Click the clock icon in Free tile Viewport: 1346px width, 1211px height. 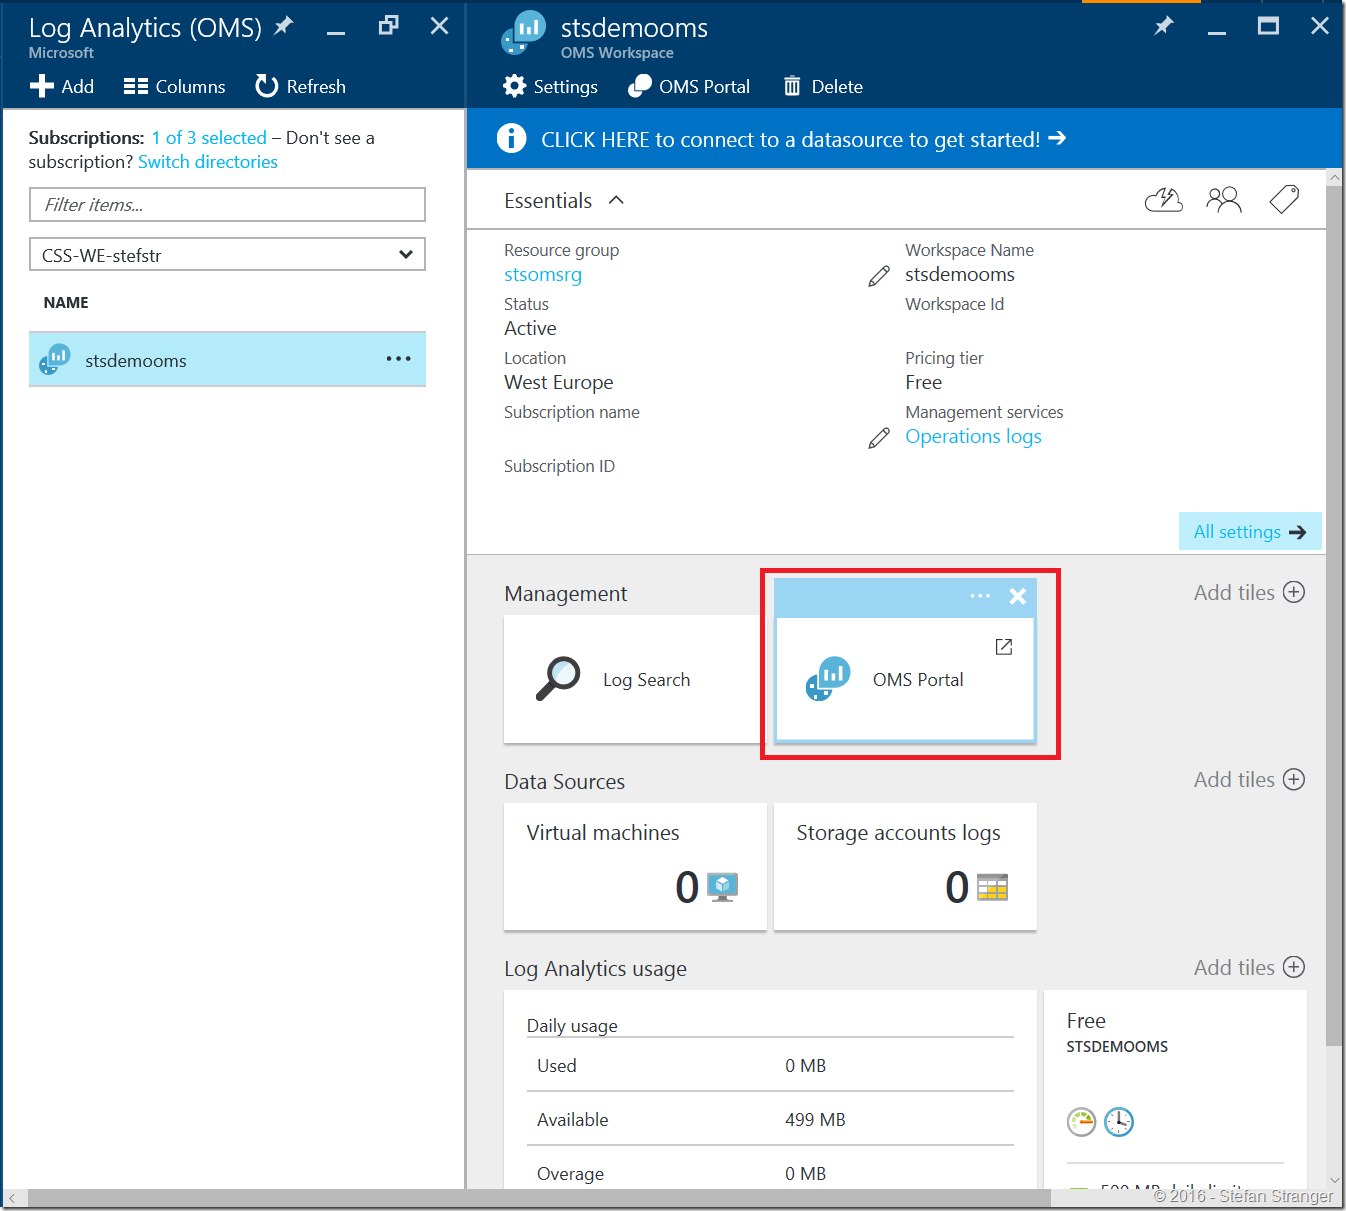(x=1119, y=1122)
